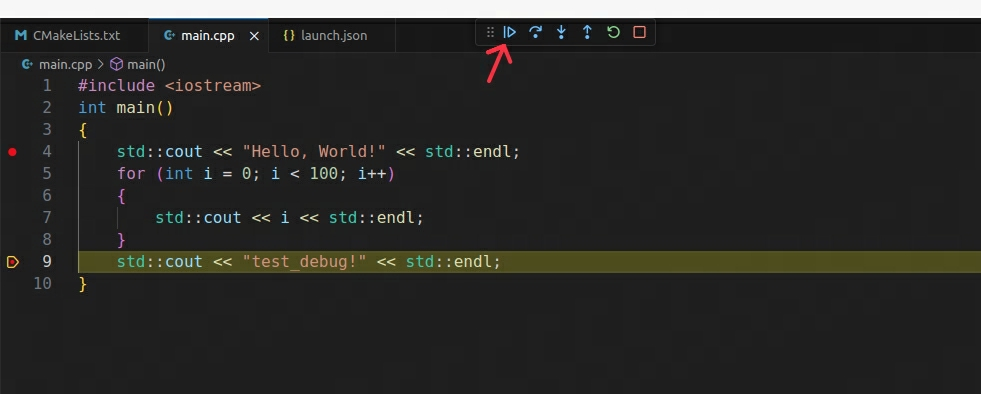Click the C++ file icon in the main.cpp tab

coord(169,36)
